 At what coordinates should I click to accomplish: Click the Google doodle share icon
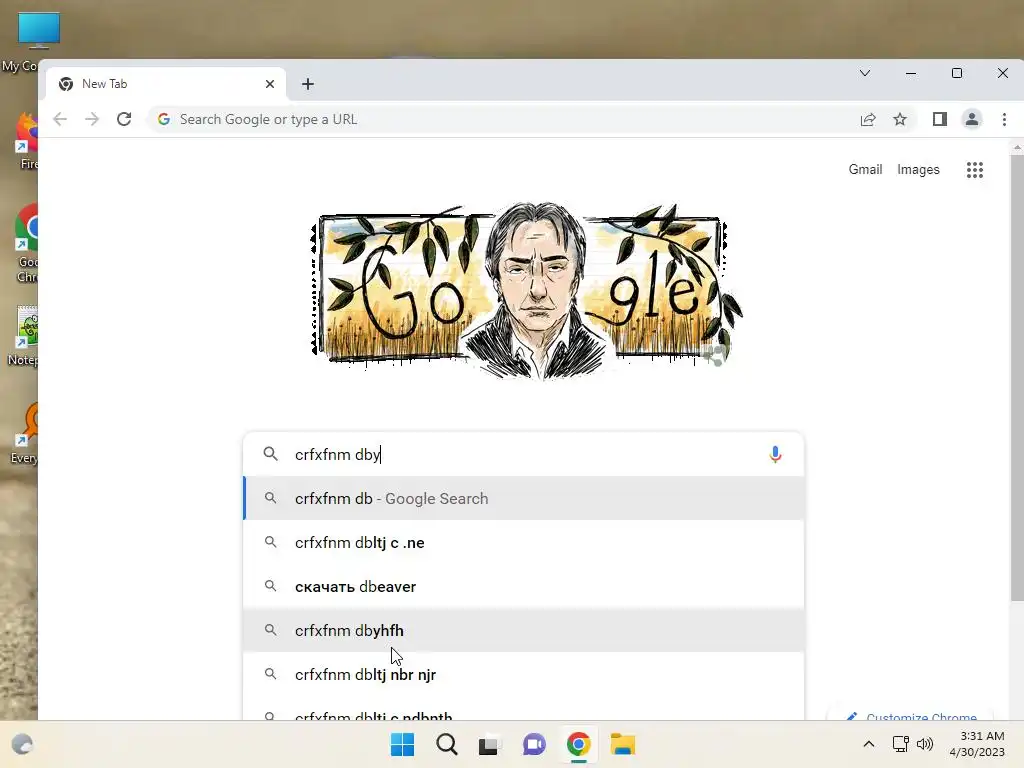tap(715, 355)
